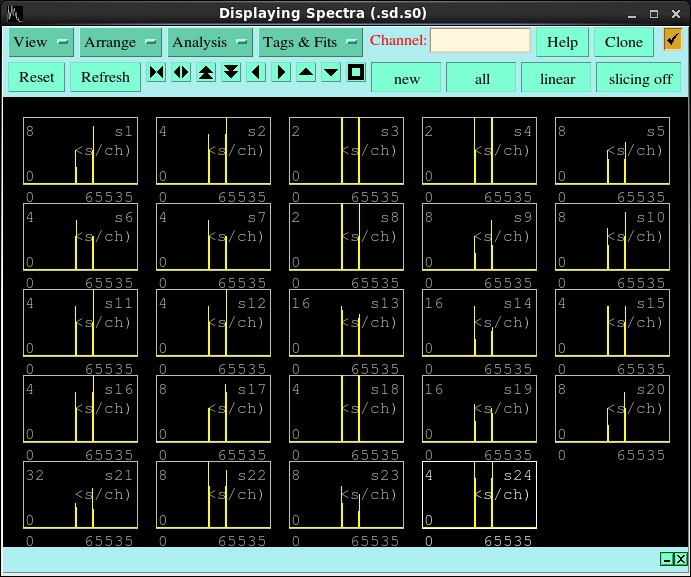Image resolution: width=691 pixels, height=577 pixels.
Task: Select the s21 spectrum plot
Action: (81, 495)
